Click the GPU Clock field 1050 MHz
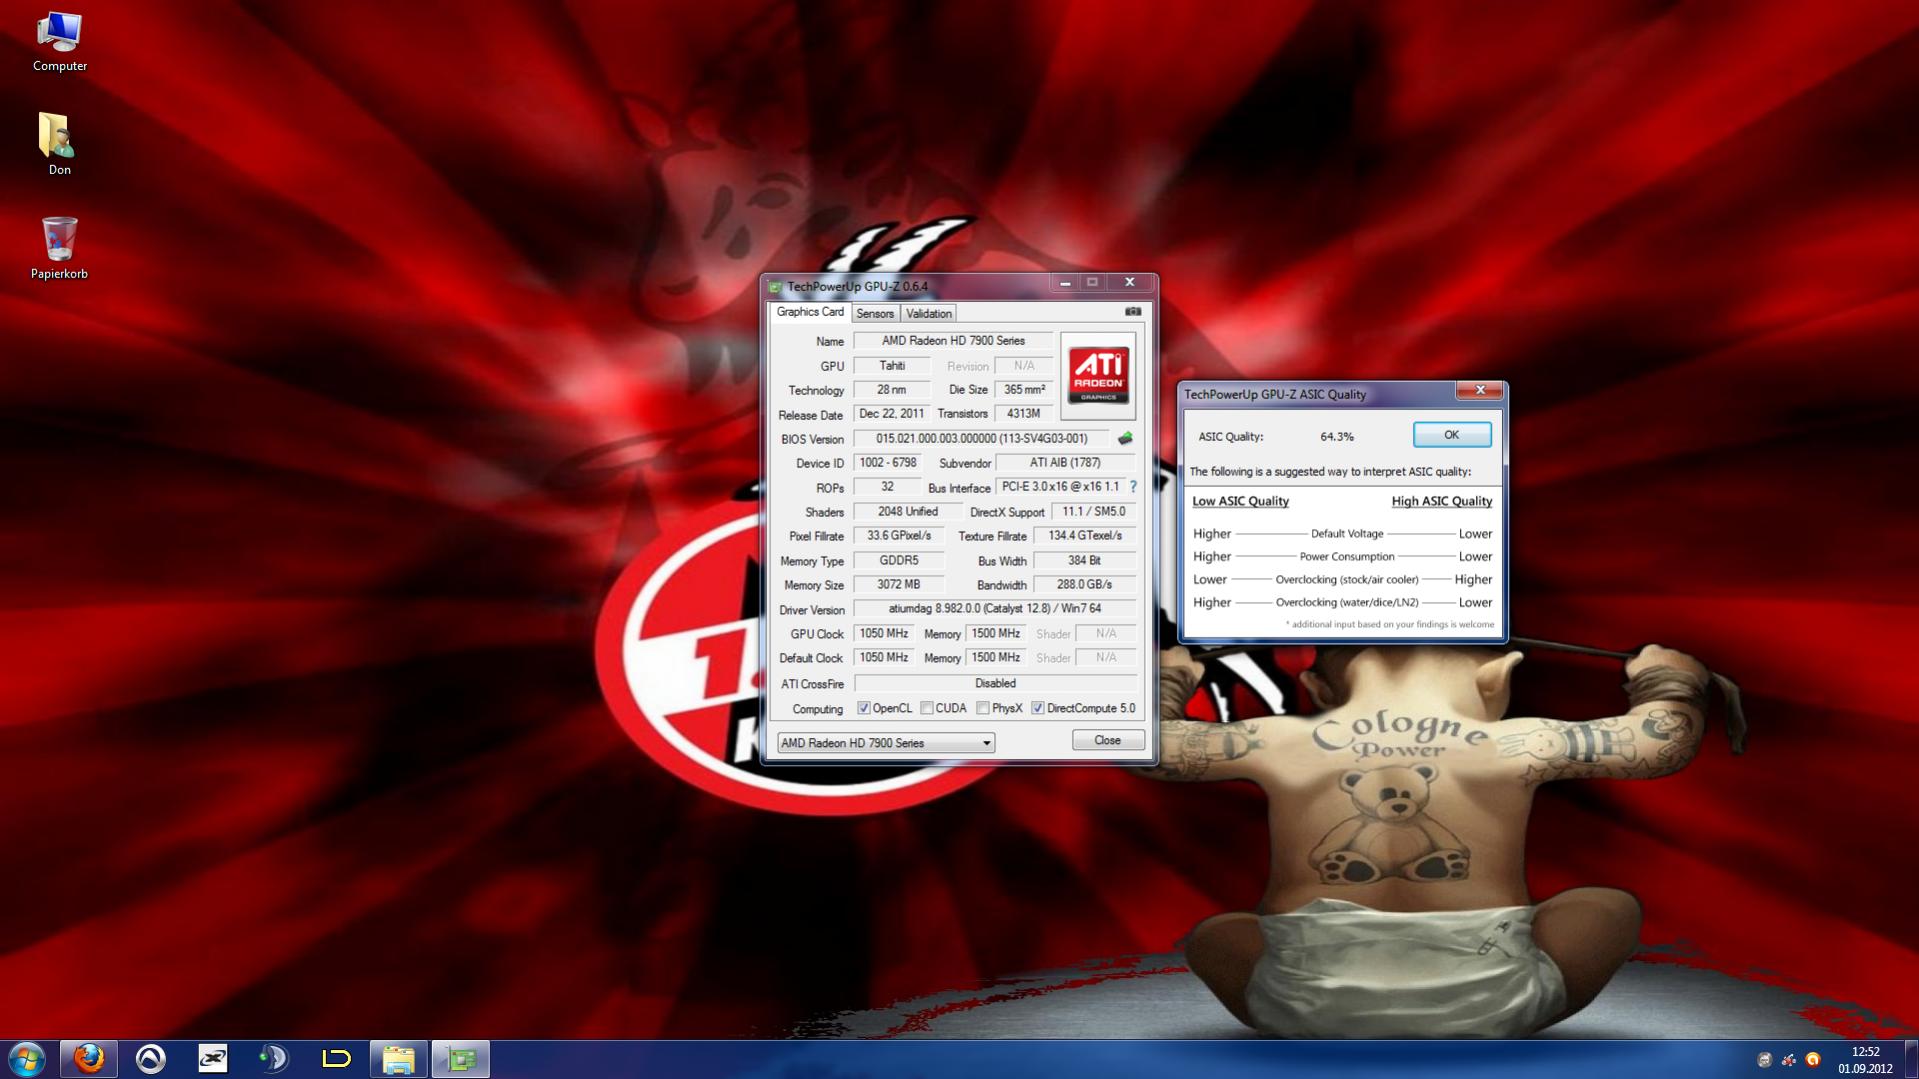This screenshot has width=1919, height=1079. pos(884,634)
